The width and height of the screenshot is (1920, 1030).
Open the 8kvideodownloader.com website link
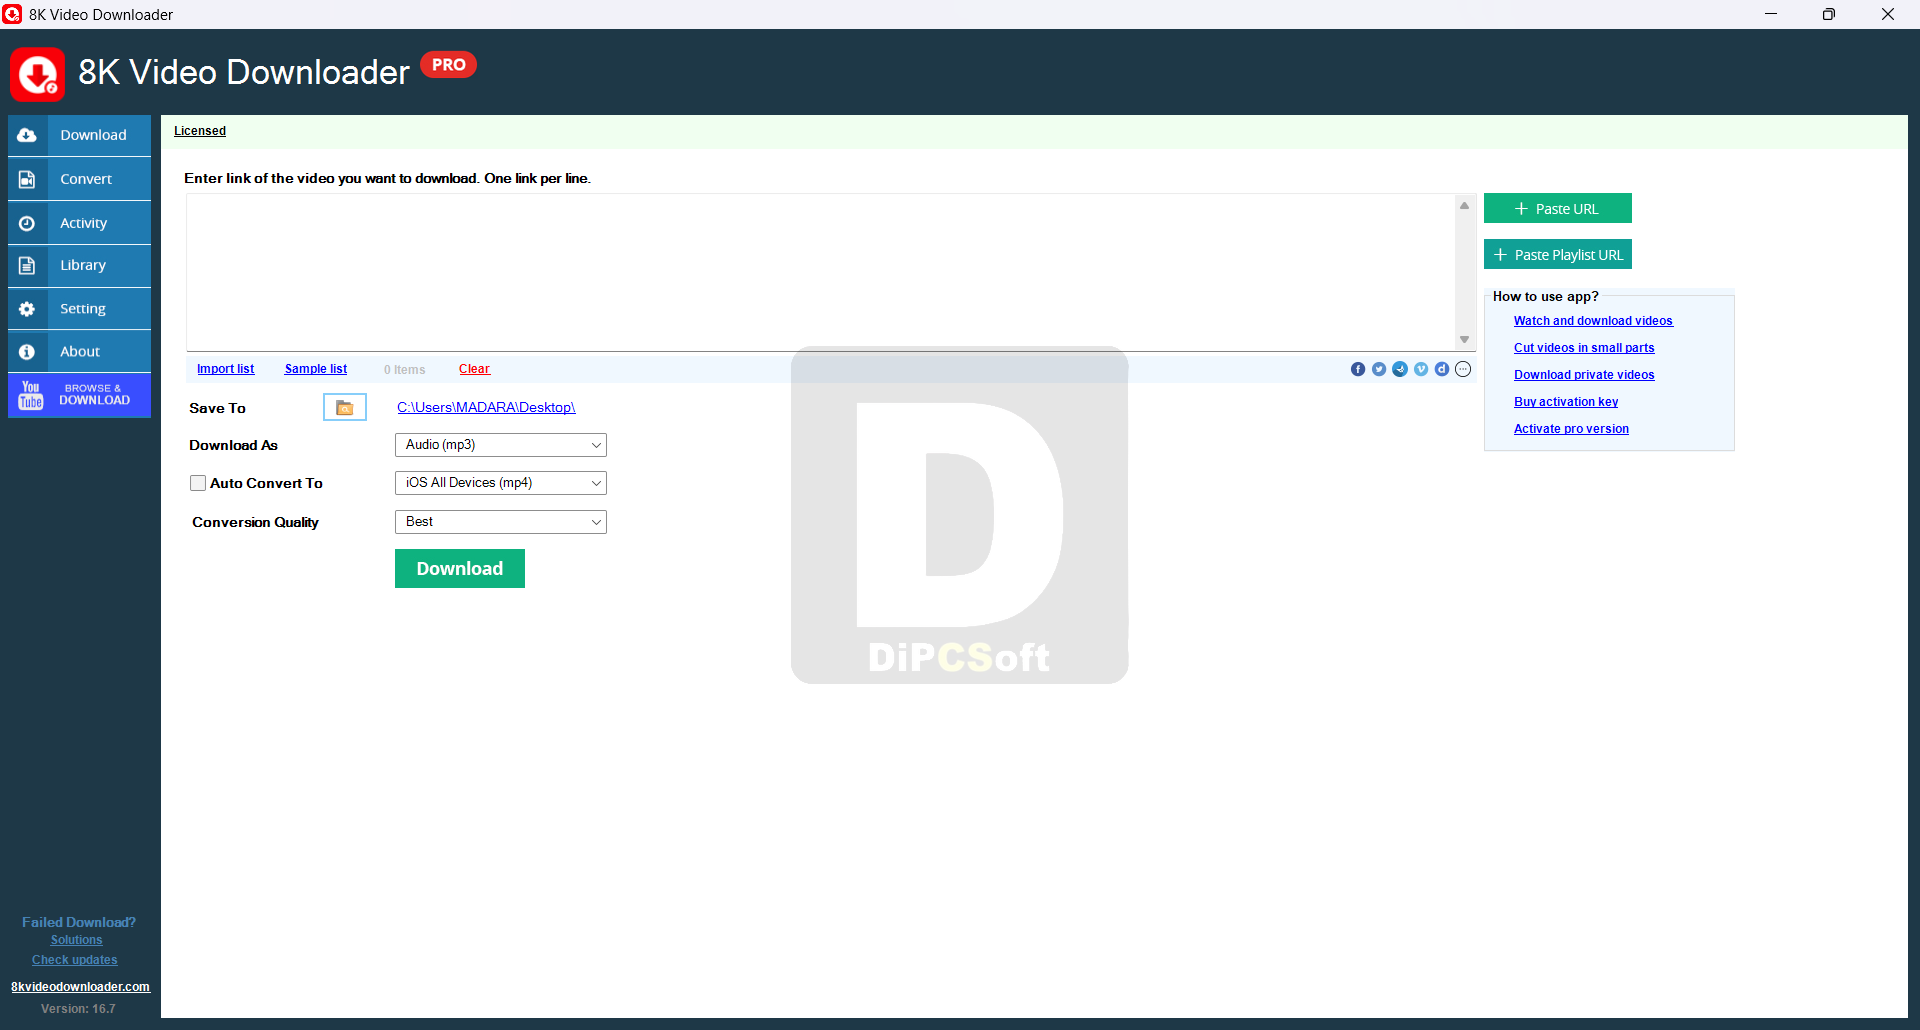(x=80, y=987)
